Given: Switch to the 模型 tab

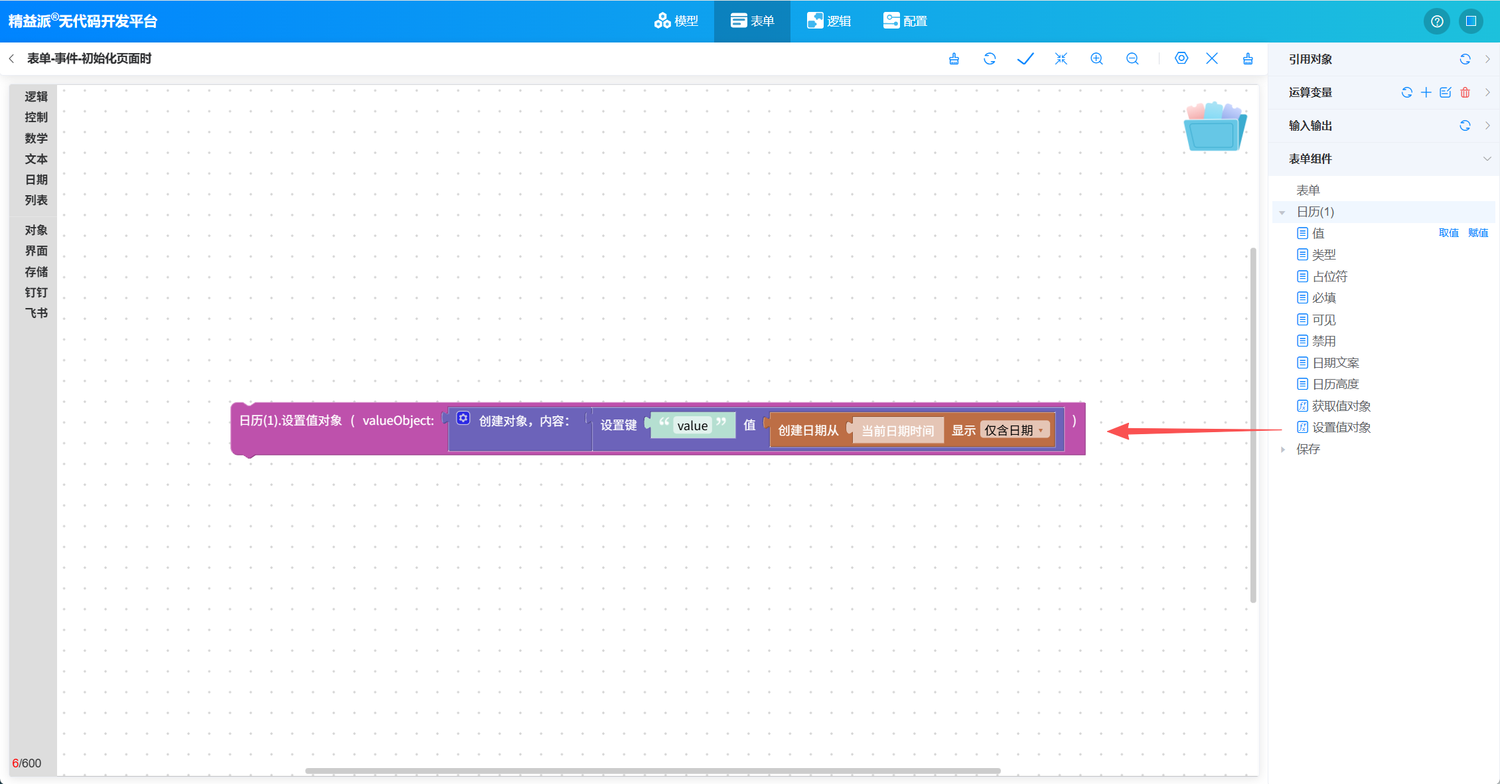Looking at the screenshot, I should pos(676,21).
